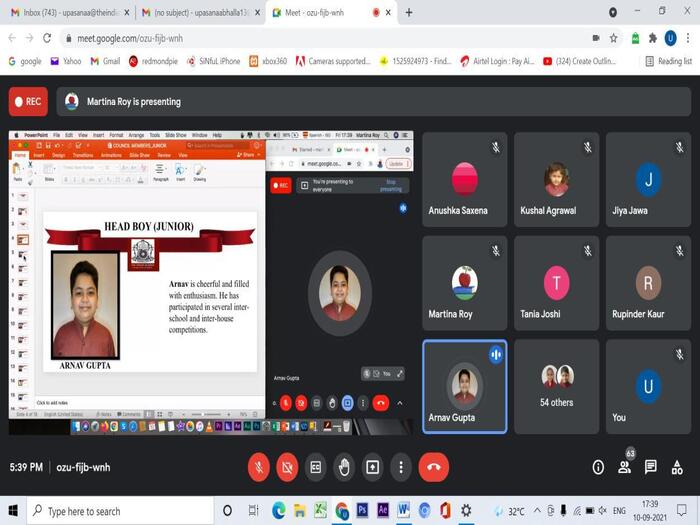Open chat with everyone panel
700x525 pixels.
point(651,467)
